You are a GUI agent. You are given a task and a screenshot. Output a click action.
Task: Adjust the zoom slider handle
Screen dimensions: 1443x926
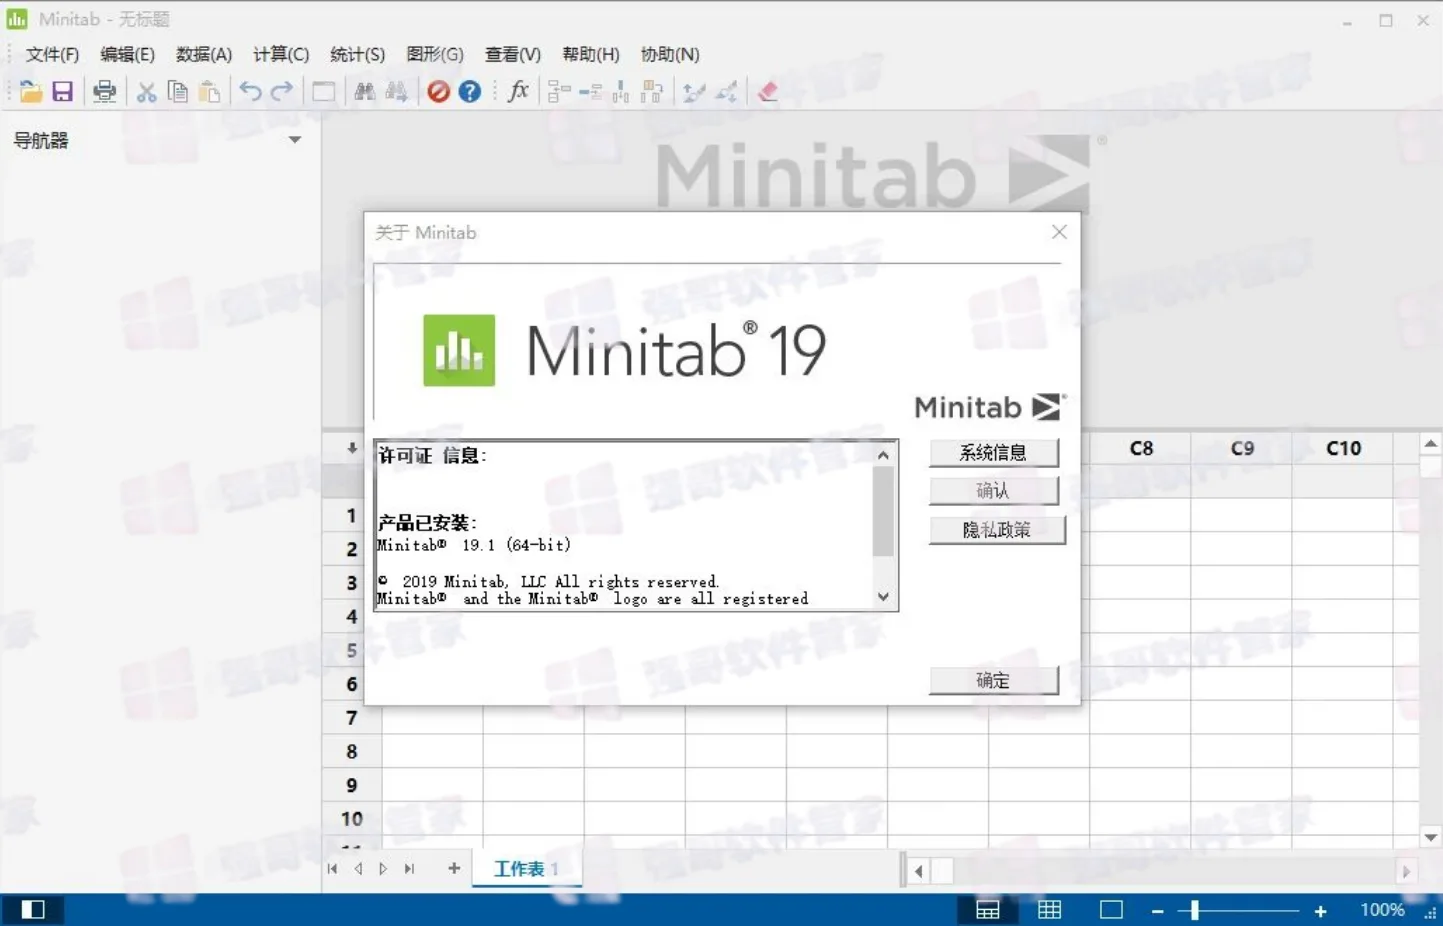pos(1194,911)
